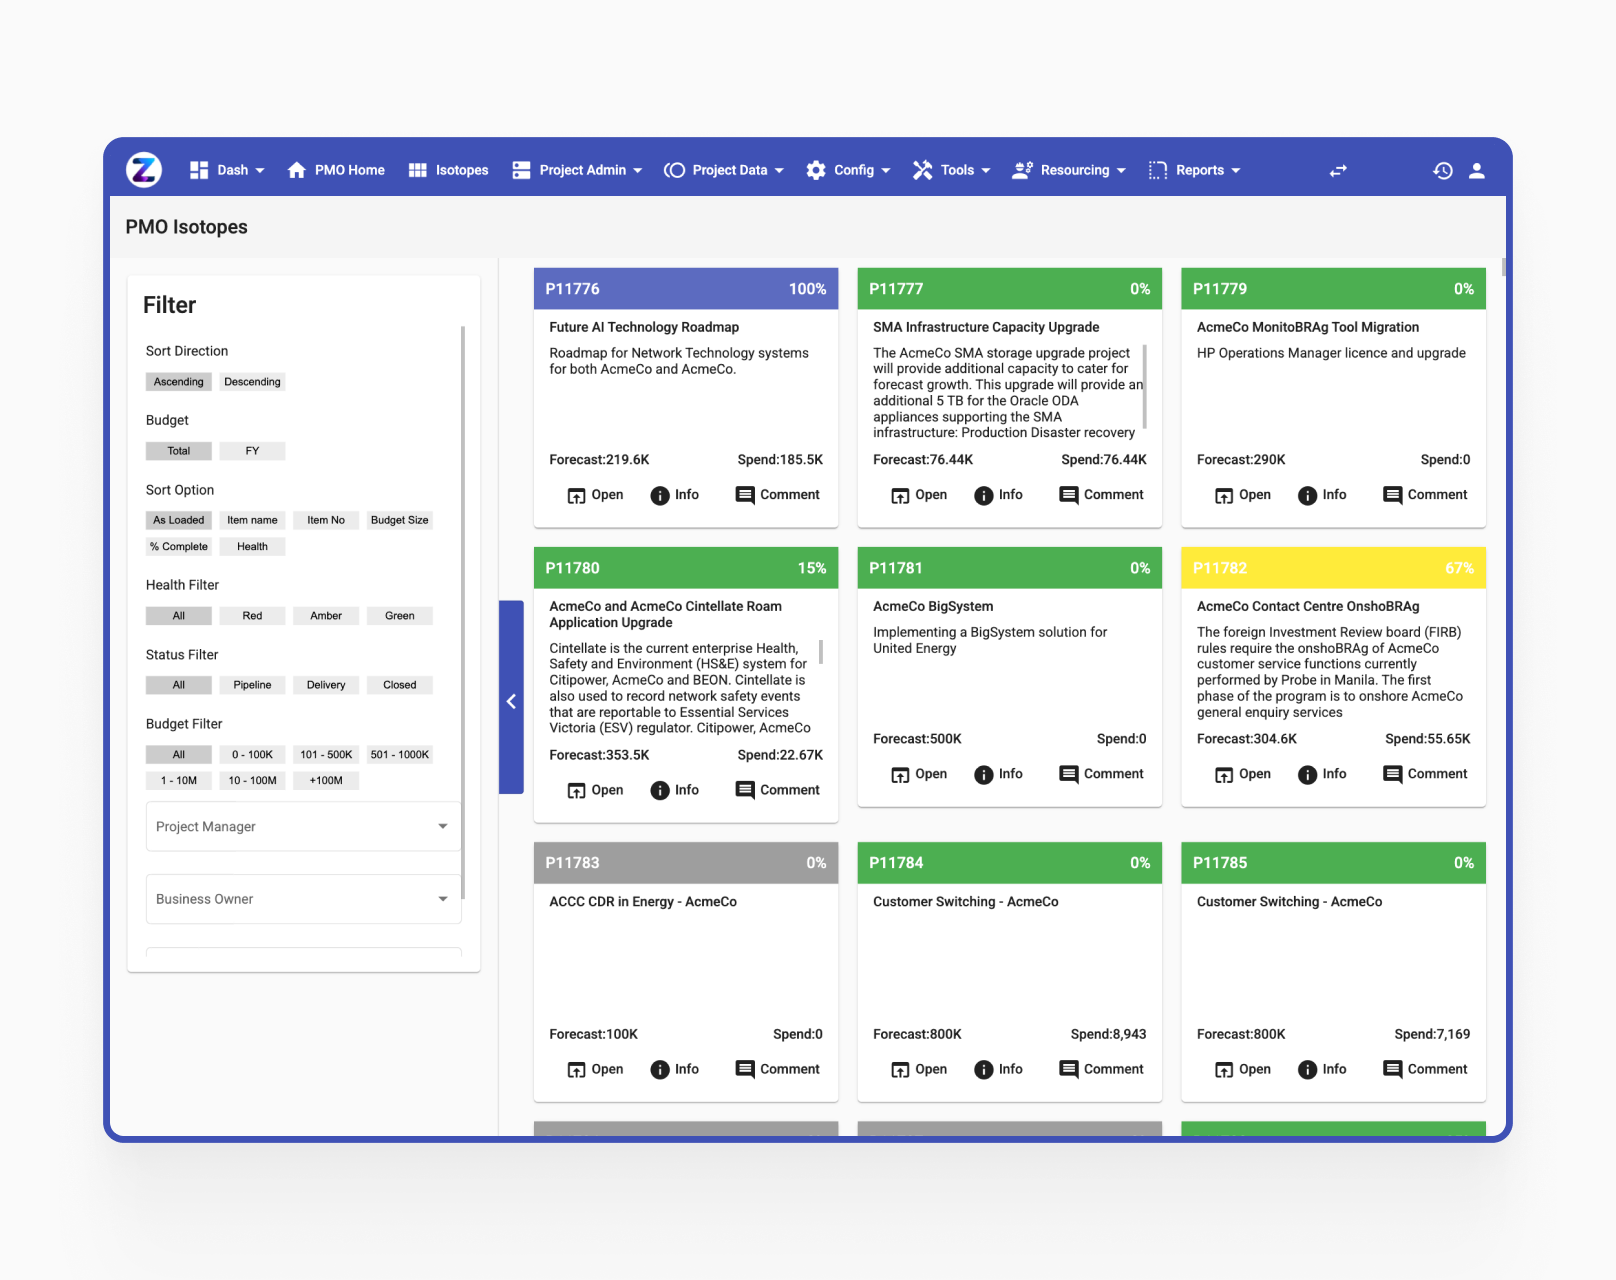Viewport: 1616px width, 1280px height.
Task: Open the Reports dropdown menu
Action: (1195, 171)
